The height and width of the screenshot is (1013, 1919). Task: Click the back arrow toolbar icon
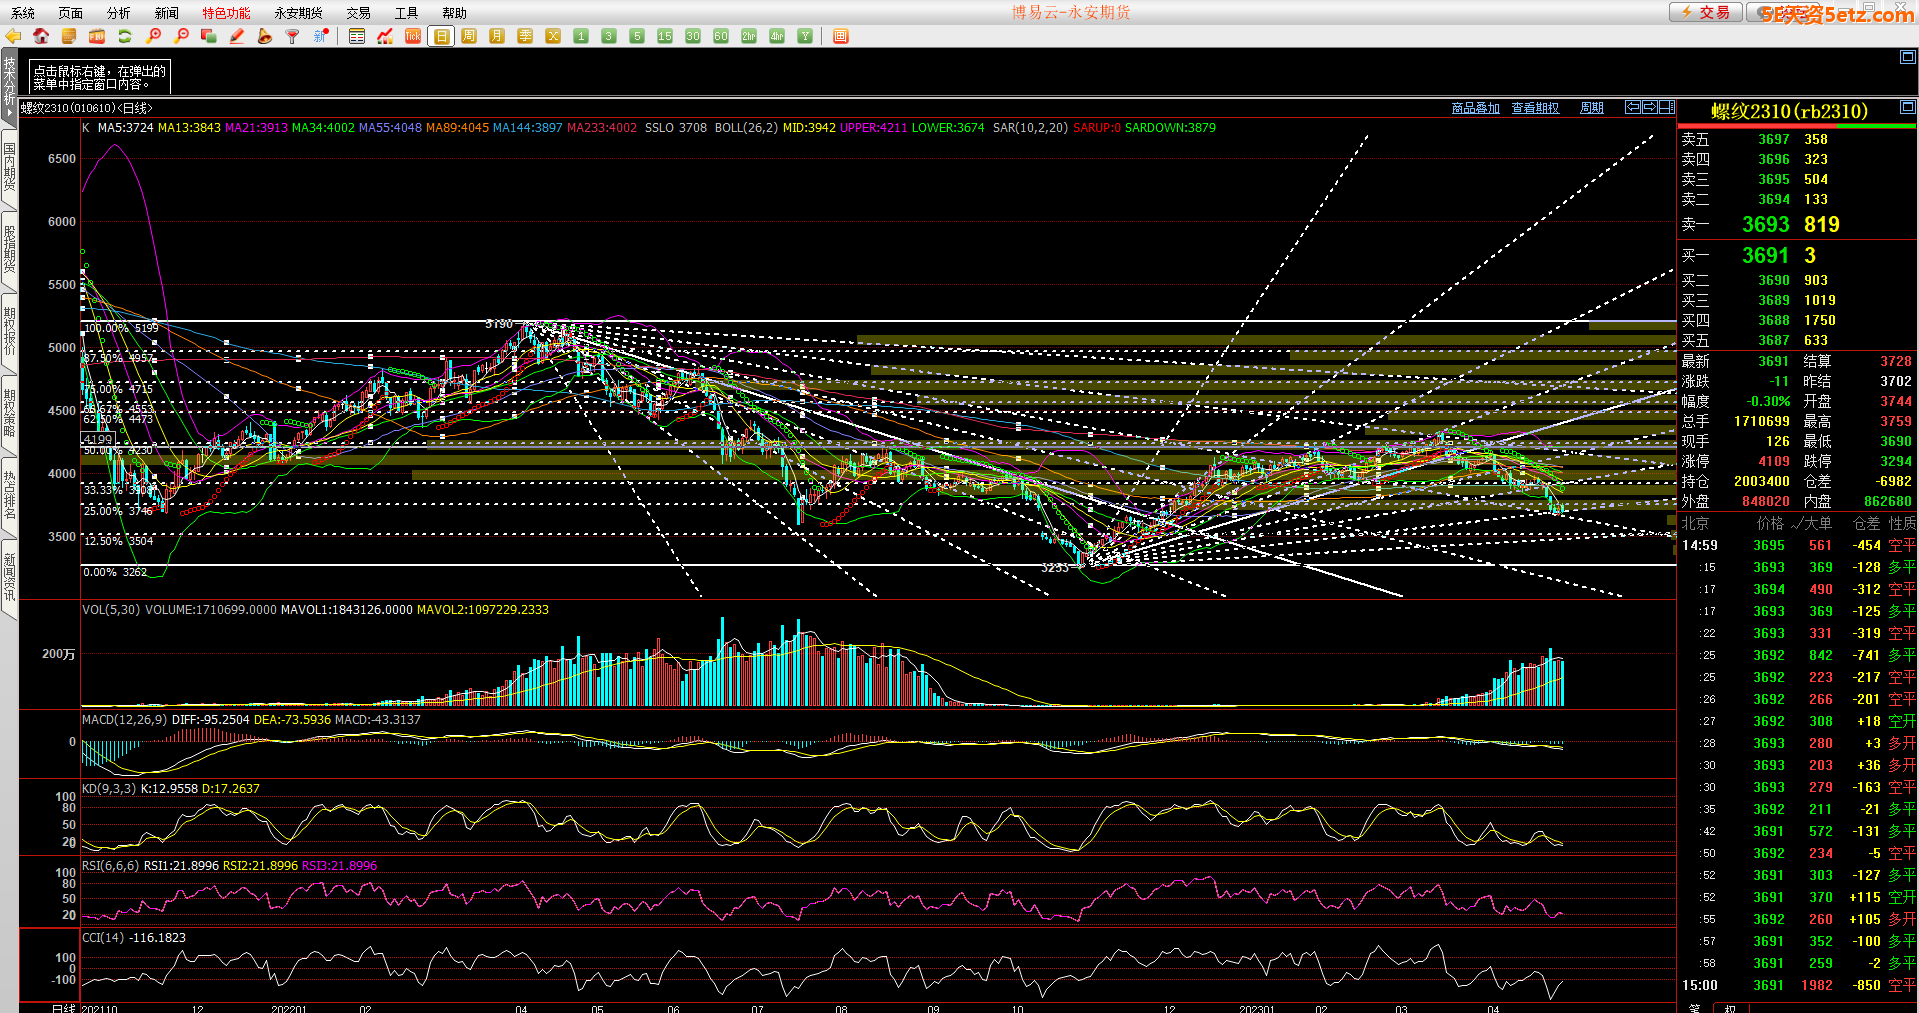click(x=13, y=36)
